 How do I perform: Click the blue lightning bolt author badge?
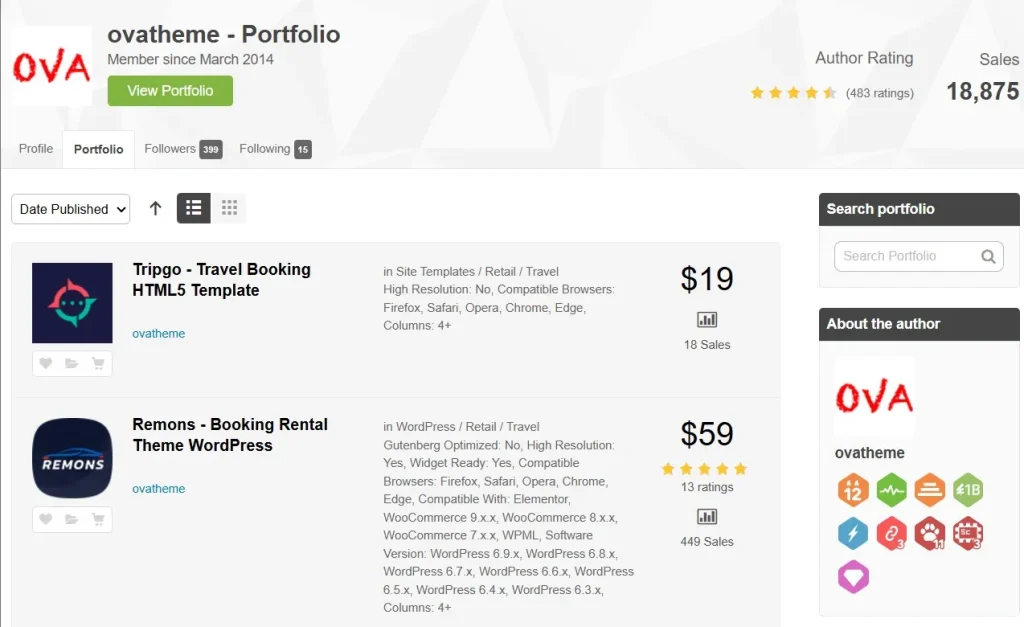pyautogui.click(x=853, y=533)
